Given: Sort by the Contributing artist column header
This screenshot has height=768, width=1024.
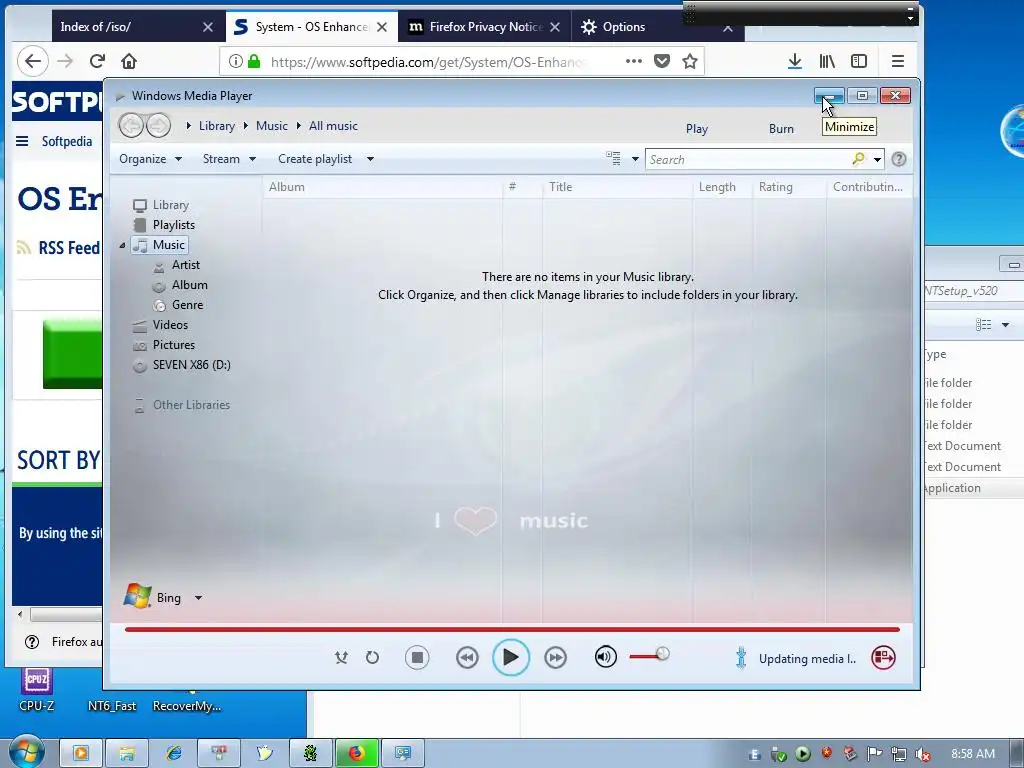Looking at the screenshot, I should click(x=869, y=187).
